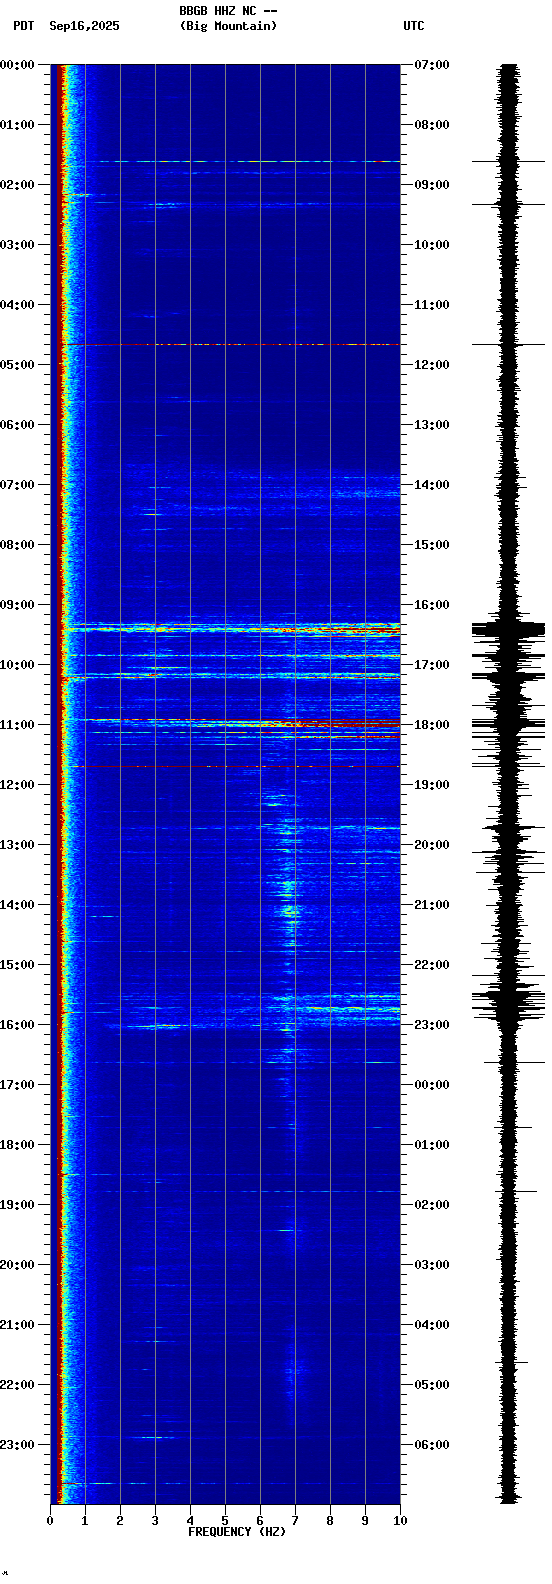Click the PDT '01:00' time tick label
This screenshot has height=1584, width=552.
(17, 125)
